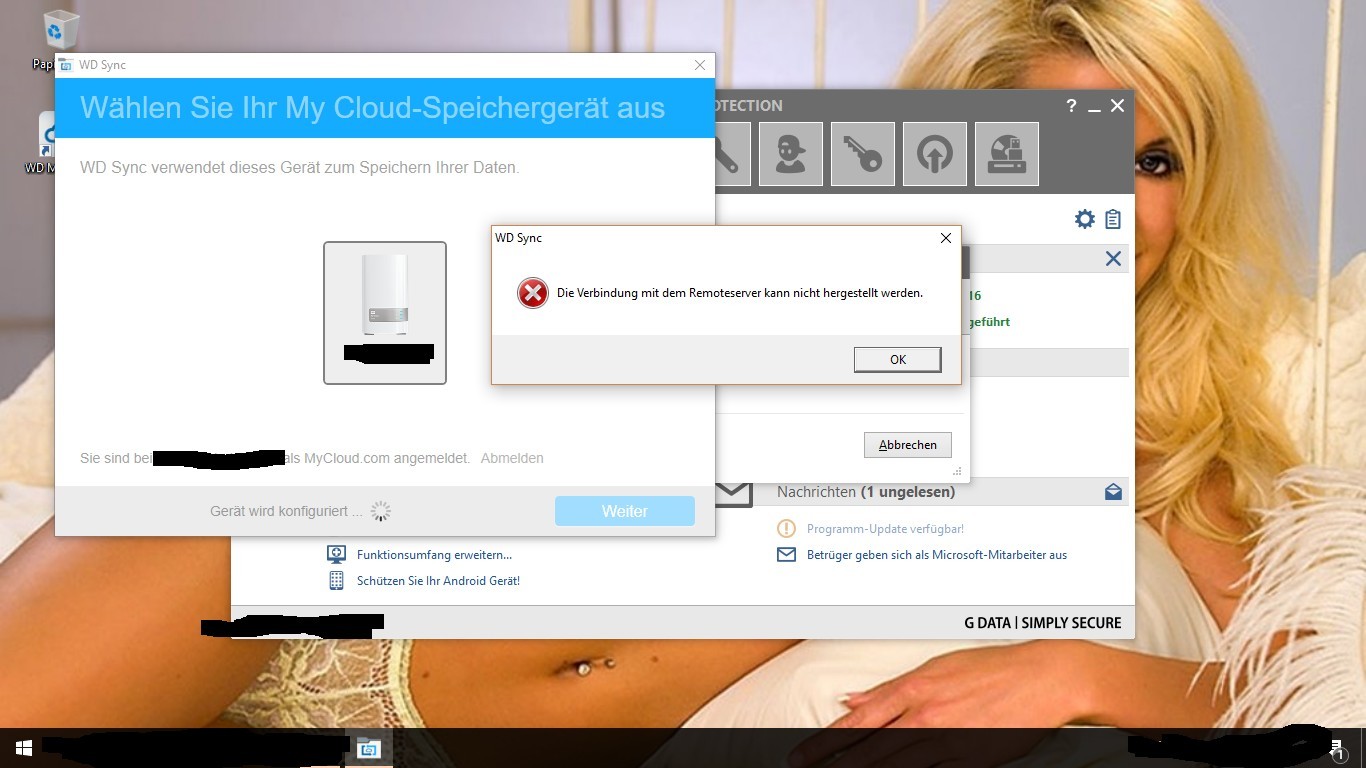This screenshot has height=768, width=1366.
Task: Click the loading spinner beside Gerät wird konfiguriert
Action: point(381,511)
